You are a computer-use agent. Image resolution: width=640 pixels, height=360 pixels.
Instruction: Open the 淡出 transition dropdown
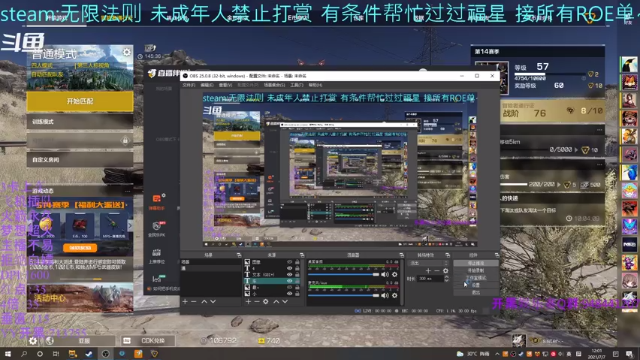click(428, 263)
